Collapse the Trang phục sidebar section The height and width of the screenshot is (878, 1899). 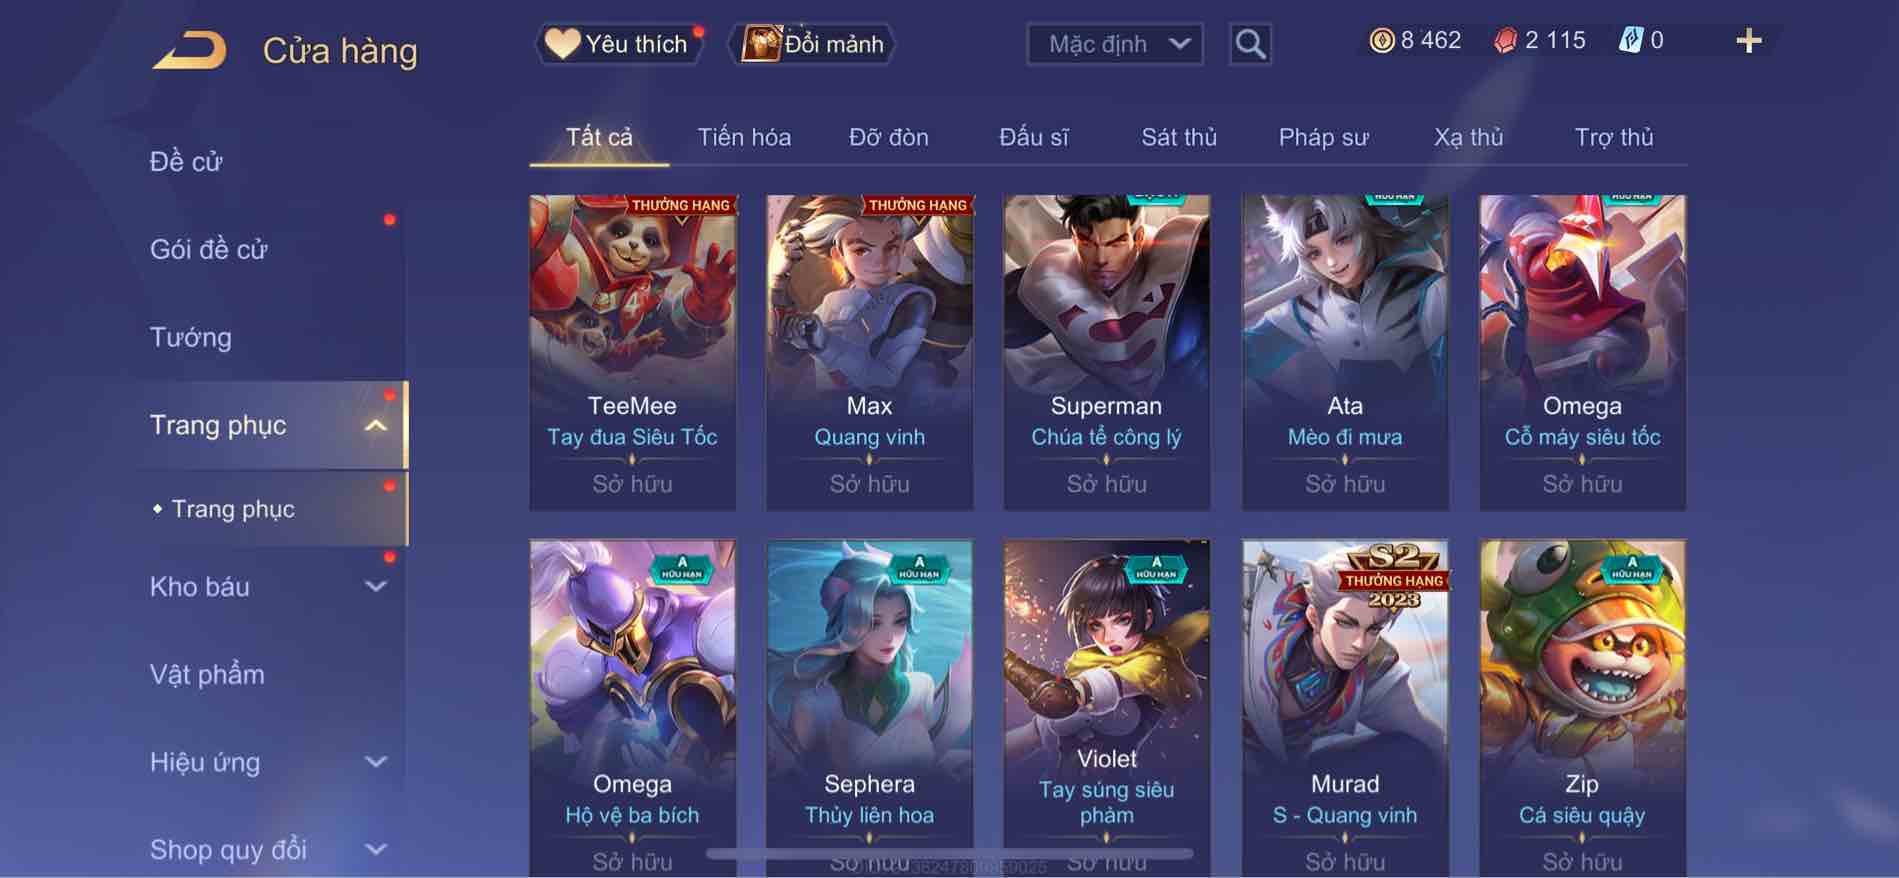coord(376,425)
